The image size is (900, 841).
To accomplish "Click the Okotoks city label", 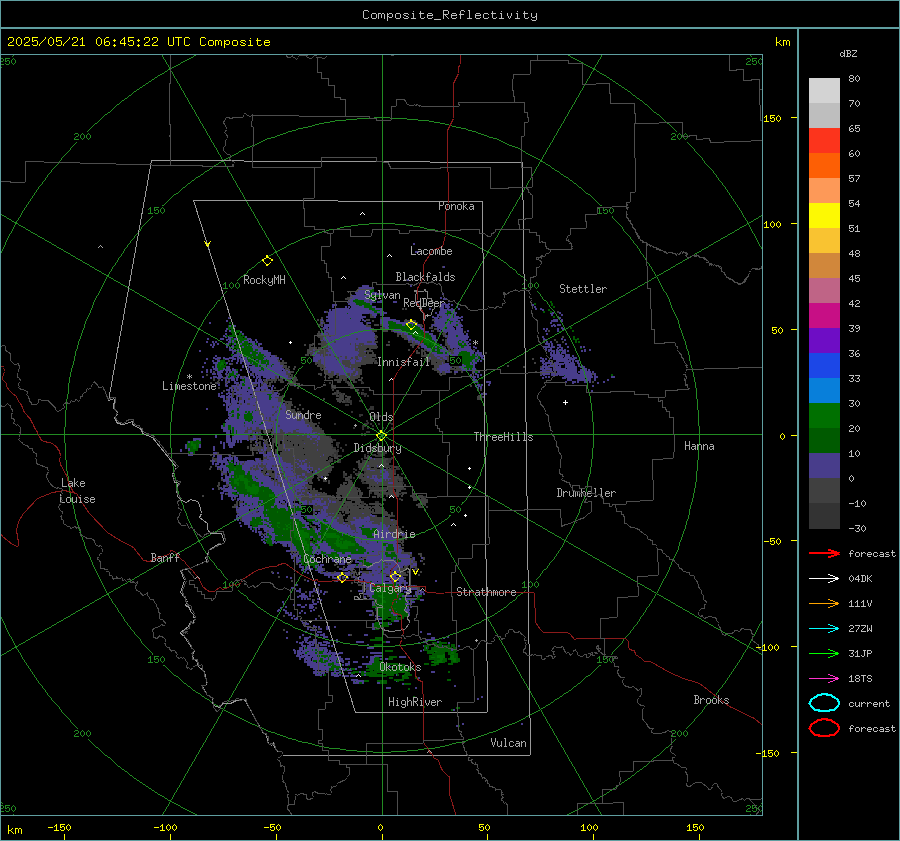I will coord(400,667).
